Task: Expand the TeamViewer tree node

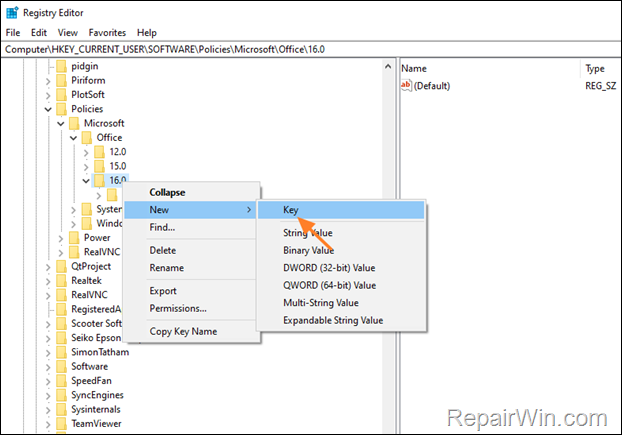Action: tap(48, 424)
